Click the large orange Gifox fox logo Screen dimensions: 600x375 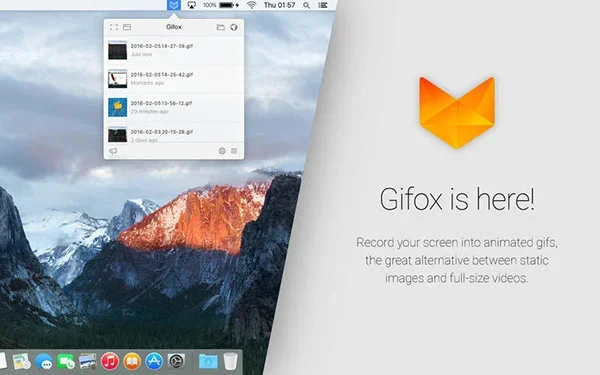[x=457, y=112]
